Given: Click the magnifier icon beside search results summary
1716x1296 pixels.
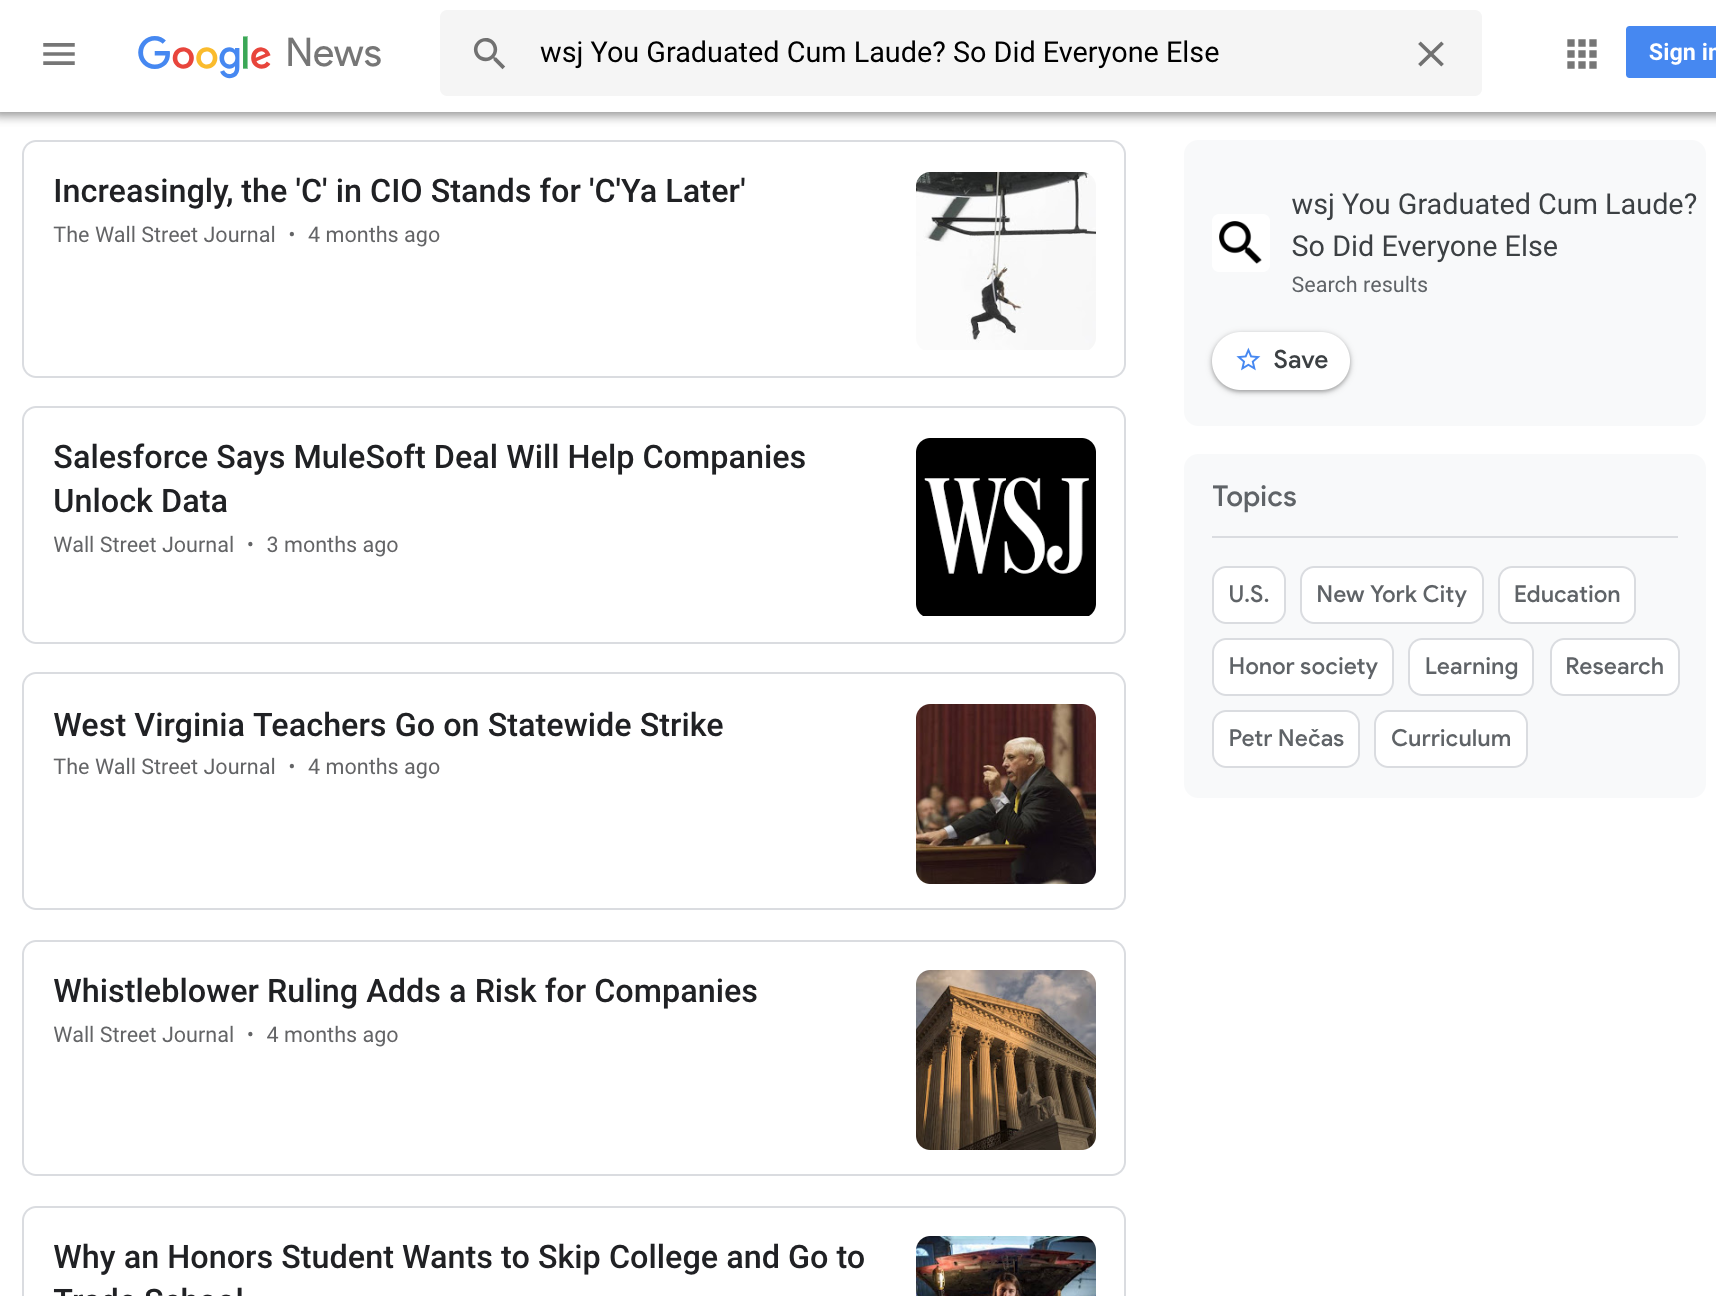Looking at the screenshot, I should 1240,242.
